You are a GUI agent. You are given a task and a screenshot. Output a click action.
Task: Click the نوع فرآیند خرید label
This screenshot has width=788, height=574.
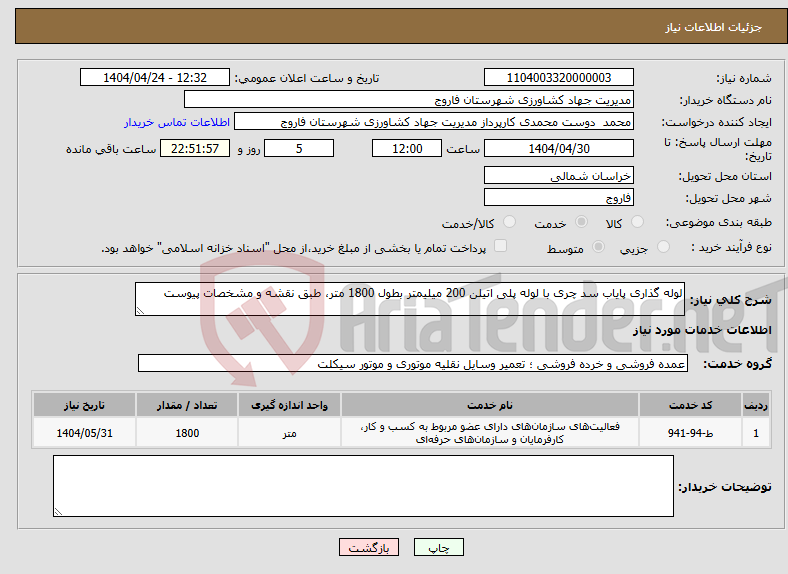pyautogui.click(x=732, y=247)
